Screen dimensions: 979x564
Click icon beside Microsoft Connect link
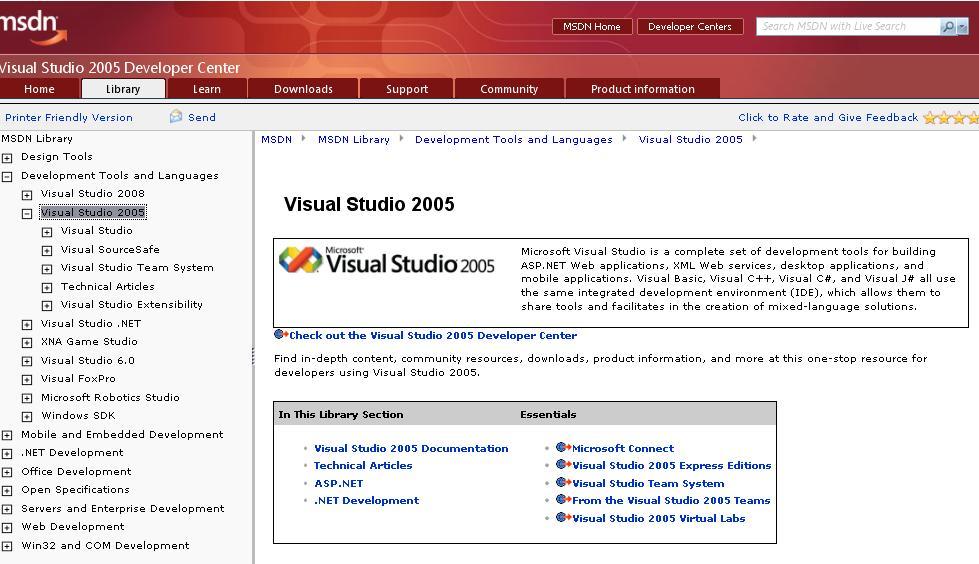point(563,448)
